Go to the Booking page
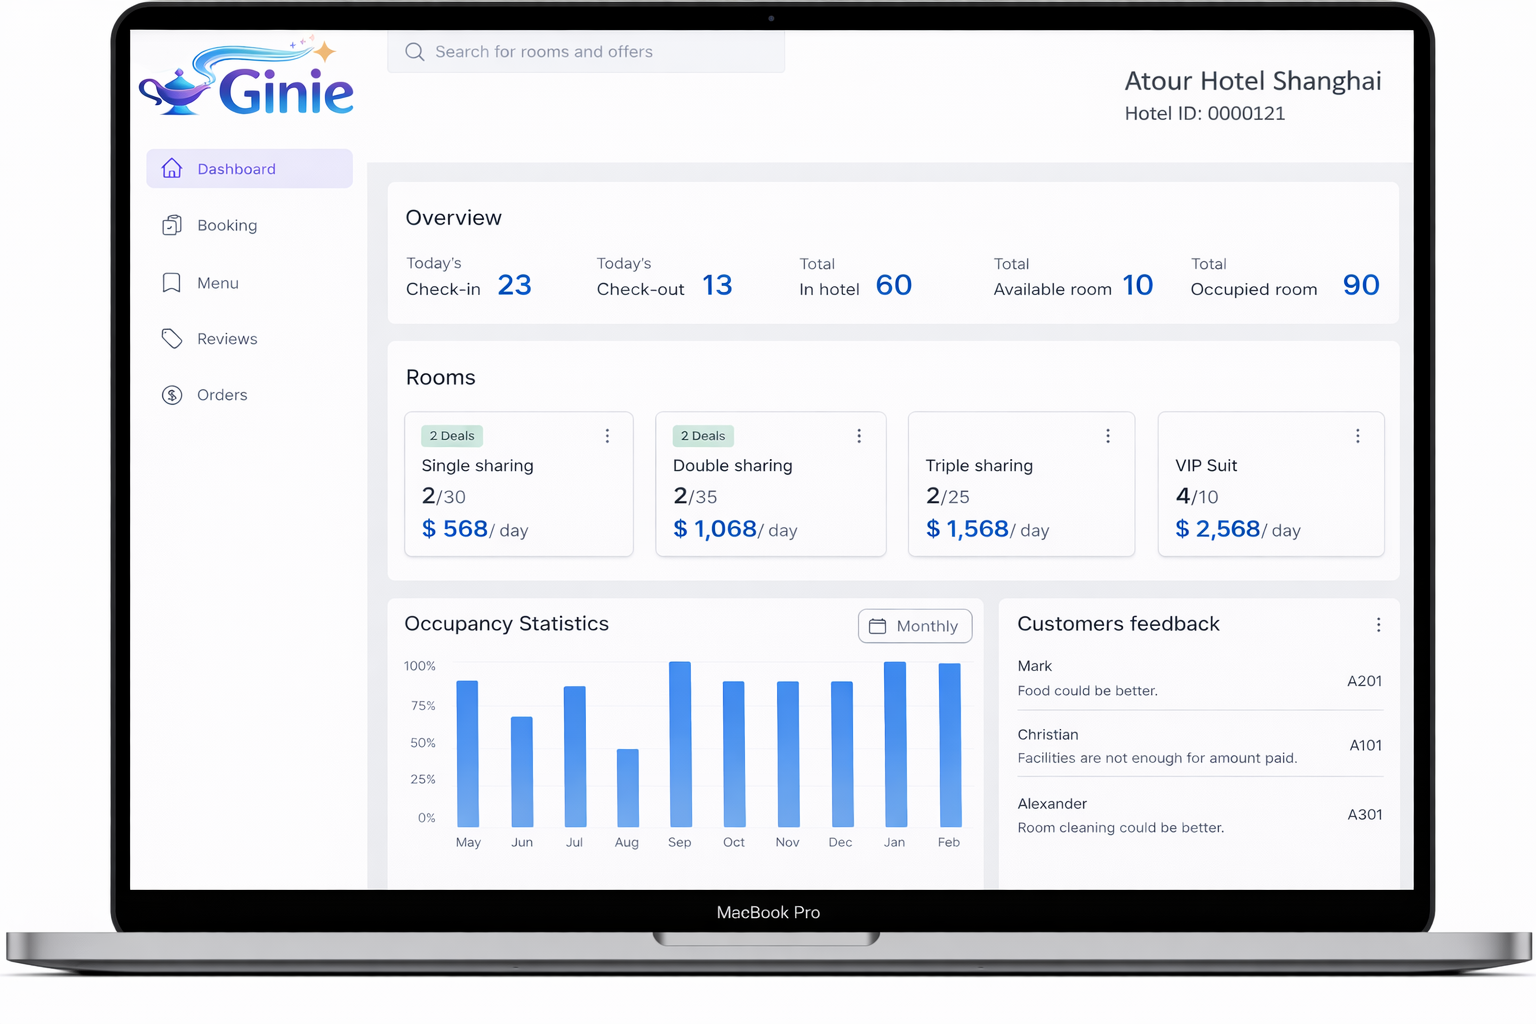Screen dimensions: 1536x1024 click(227, 225)
